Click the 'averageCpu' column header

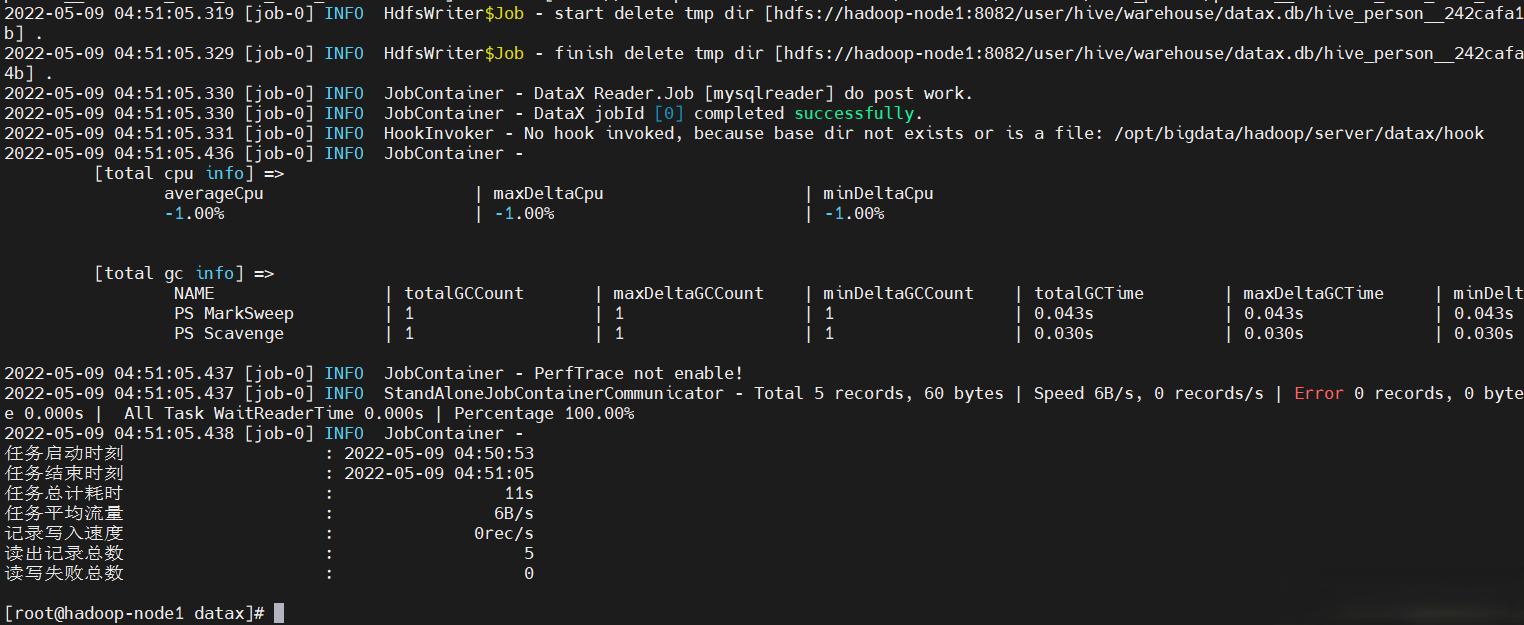pyautogui.click(x=213, y=193)
